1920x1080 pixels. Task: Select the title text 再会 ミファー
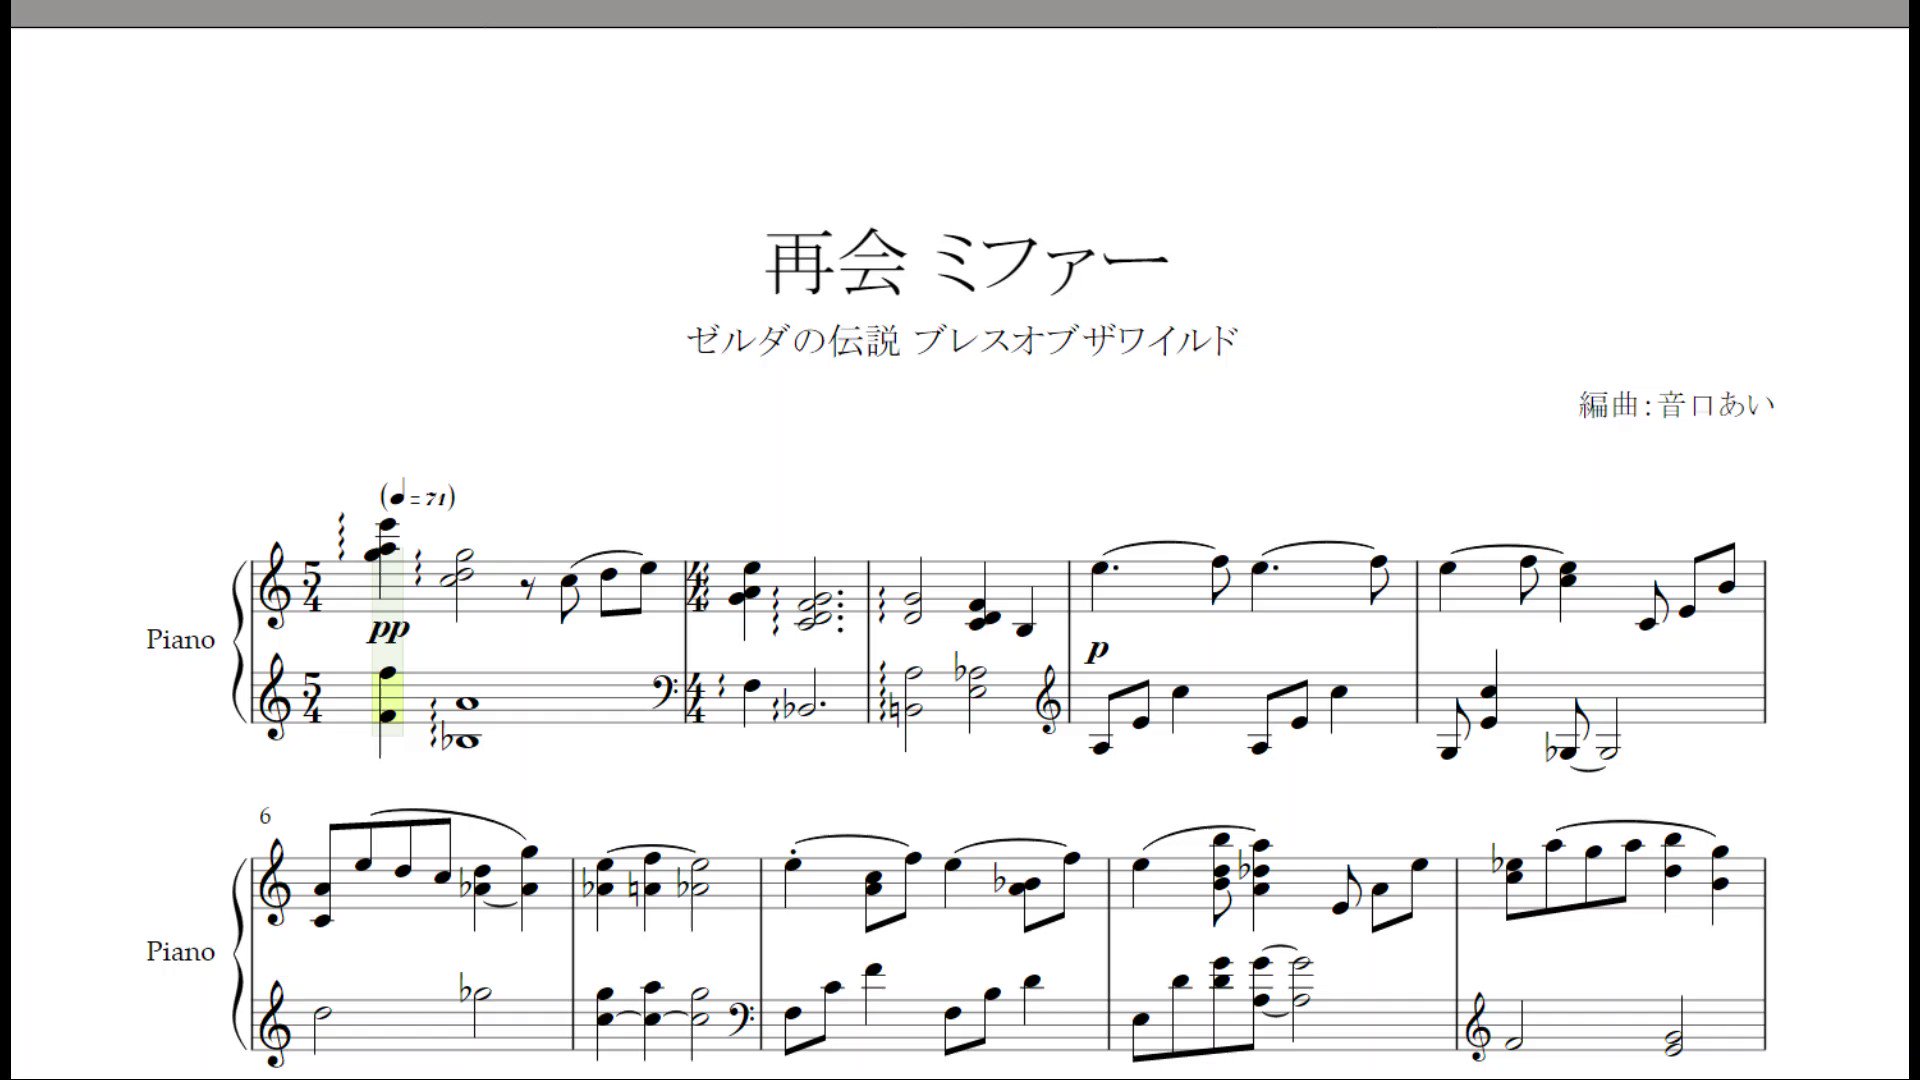tap(966, 263)
